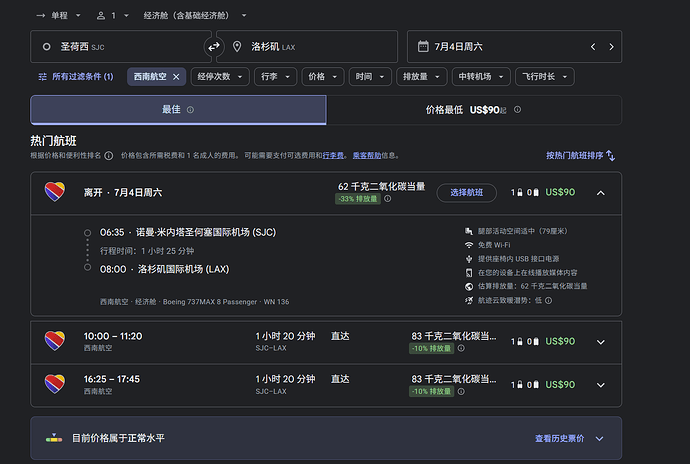
Task: Click 目前价格属于正常水平 text
Action: (118, 438)
